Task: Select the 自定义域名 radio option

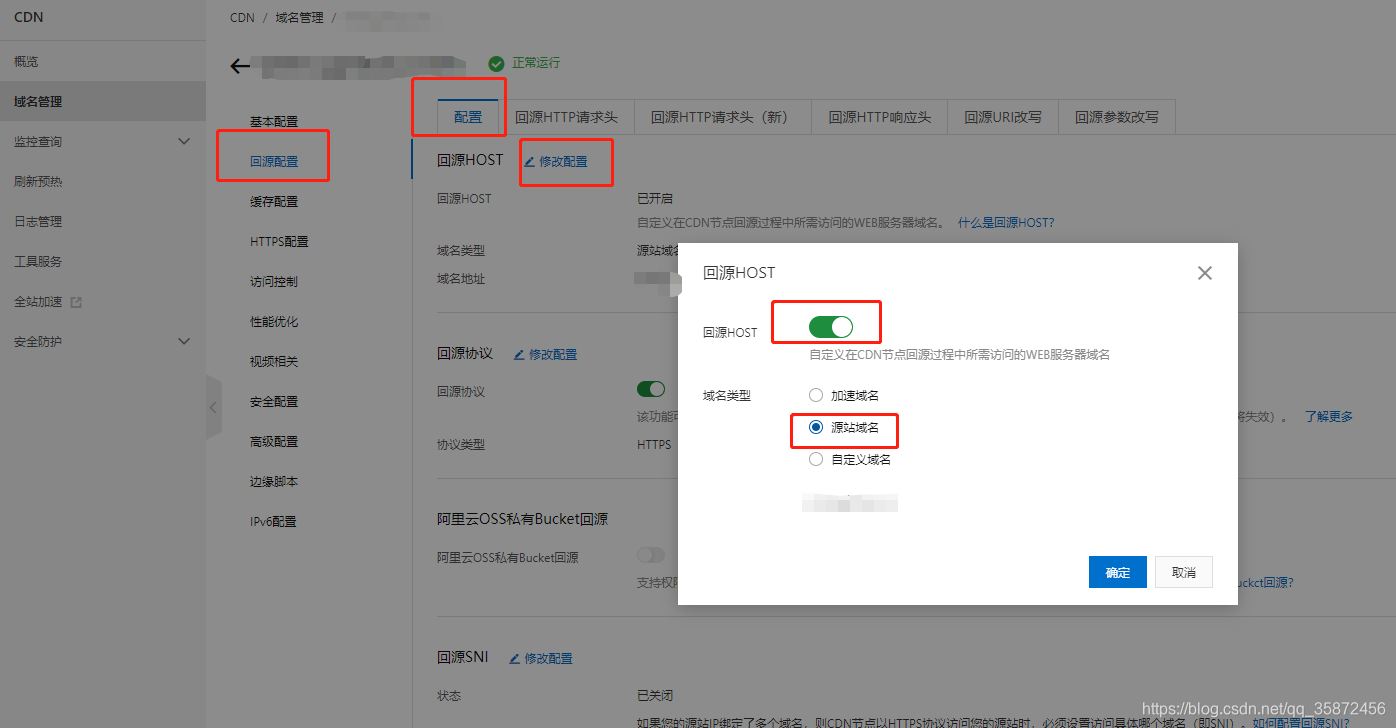Action: (816, 459)
